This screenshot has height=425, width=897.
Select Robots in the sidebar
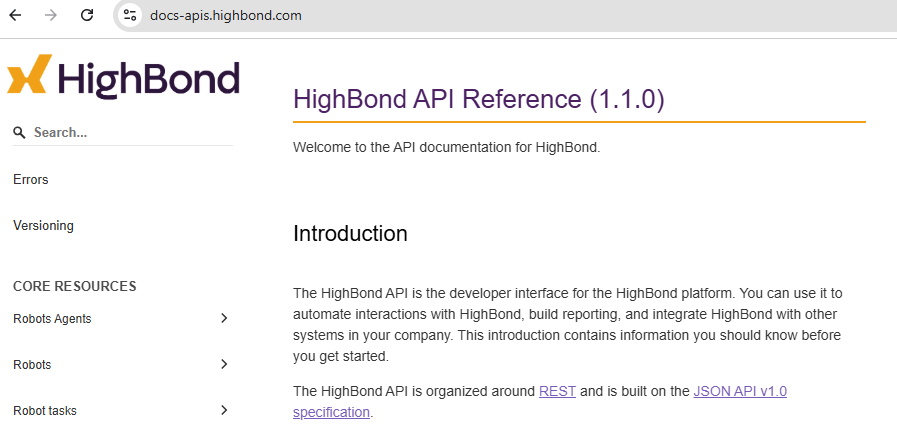(x=32, y=365)
